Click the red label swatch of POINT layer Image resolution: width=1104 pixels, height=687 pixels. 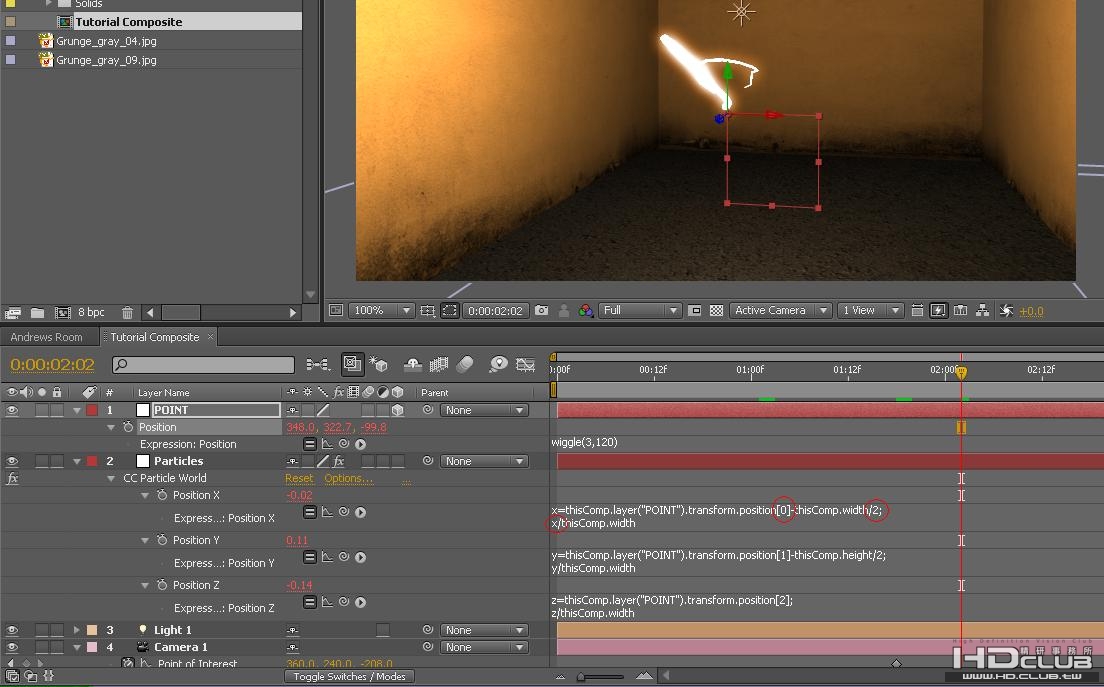tap(92, 410)
